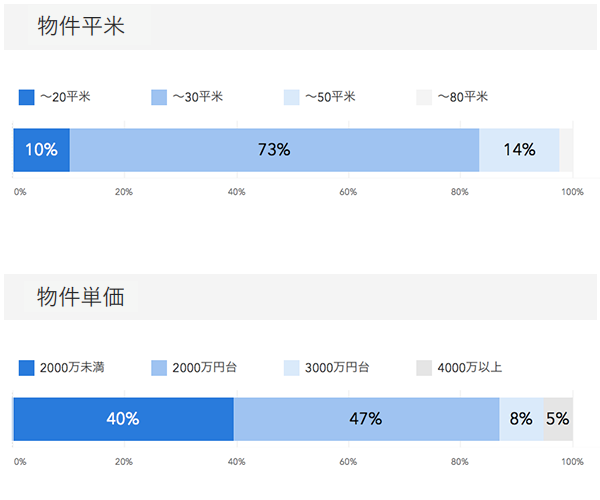
Task: Select the 40% bar segment in 物件単価
Action: [x=123, y=419]
